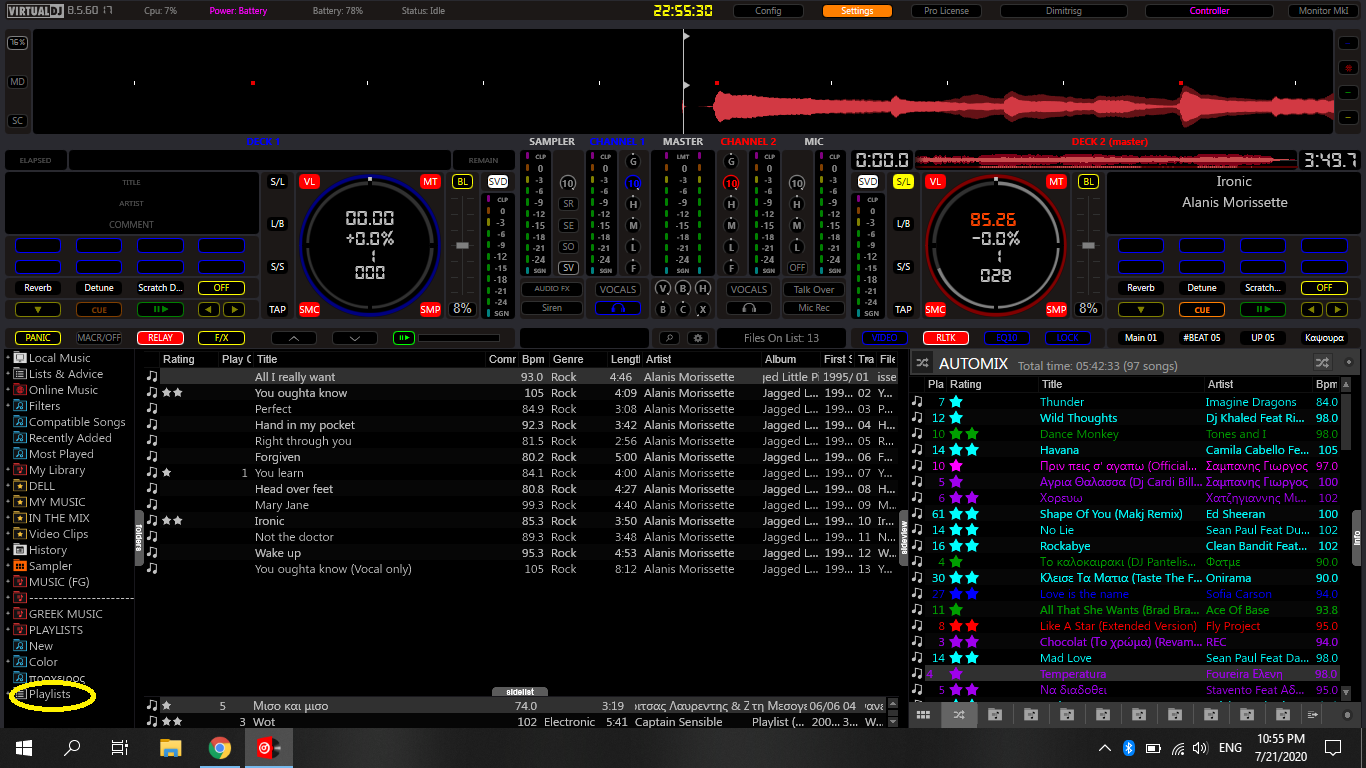The height and width of the screenshot is (768, 1366).
Task: Open the Deck 1 yellow down-arrow dropdown
Action: [38, 310]
